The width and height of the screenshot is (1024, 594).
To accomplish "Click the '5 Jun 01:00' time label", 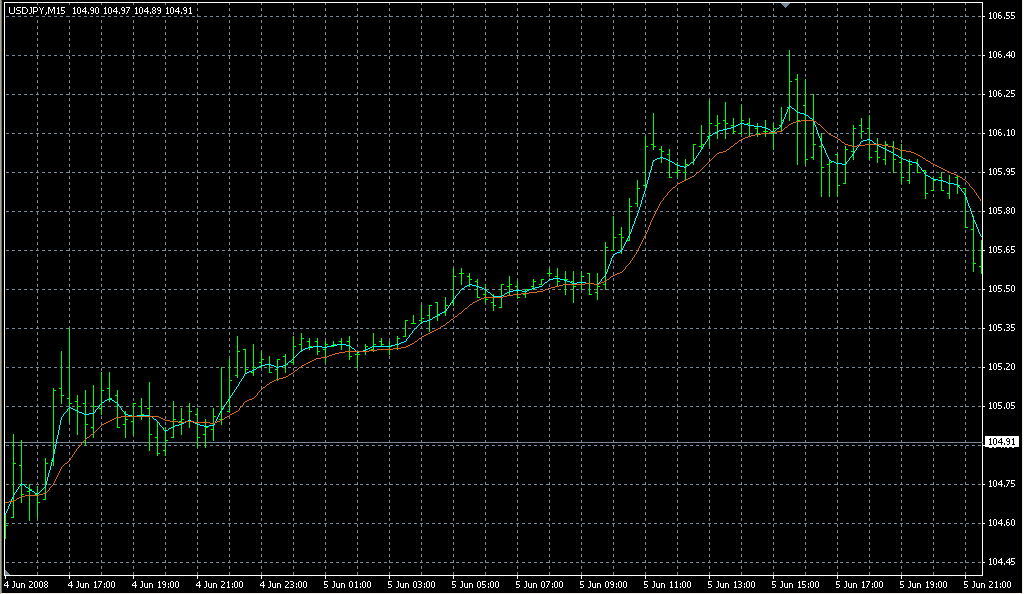I will (348, 585).
